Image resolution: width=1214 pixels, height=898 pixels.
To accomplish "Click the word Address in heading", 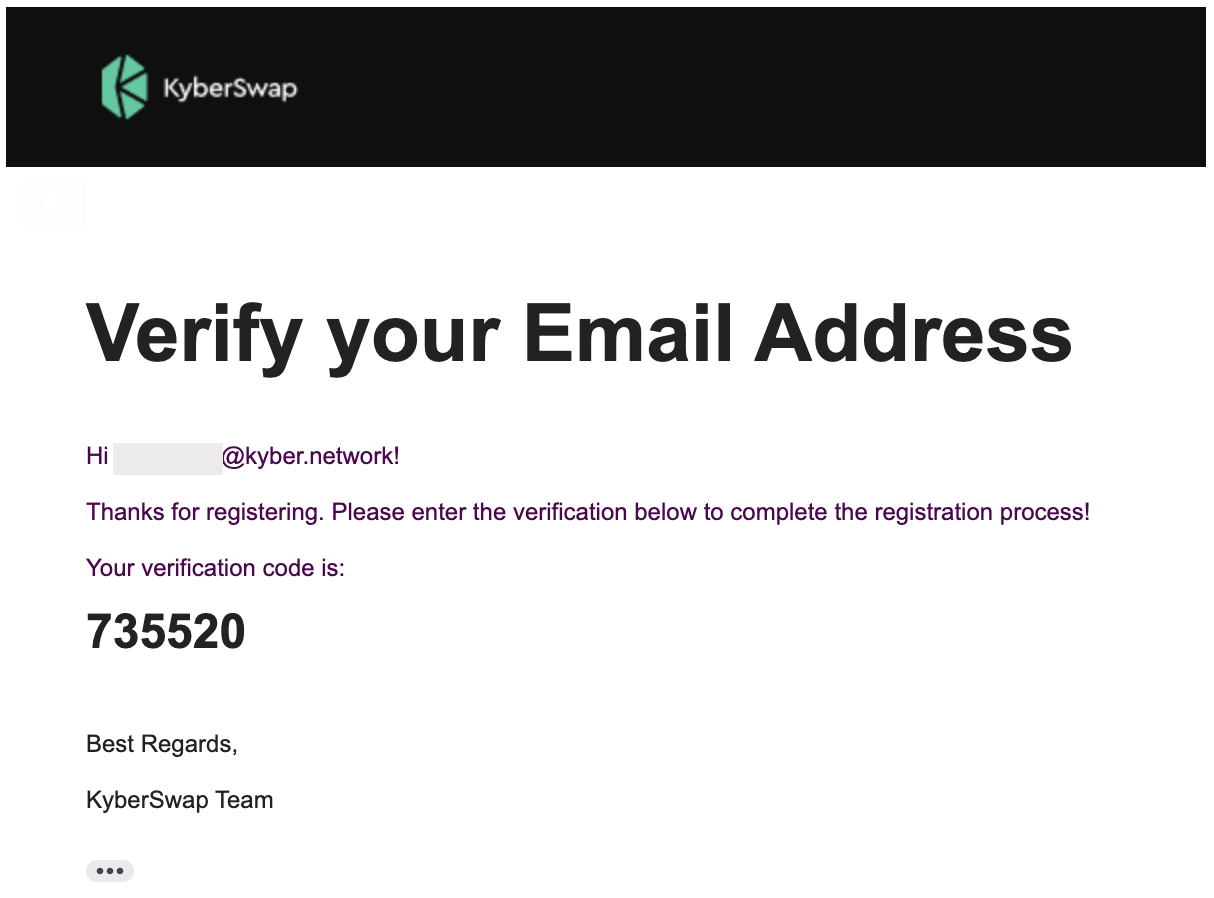I will point(913,334).
